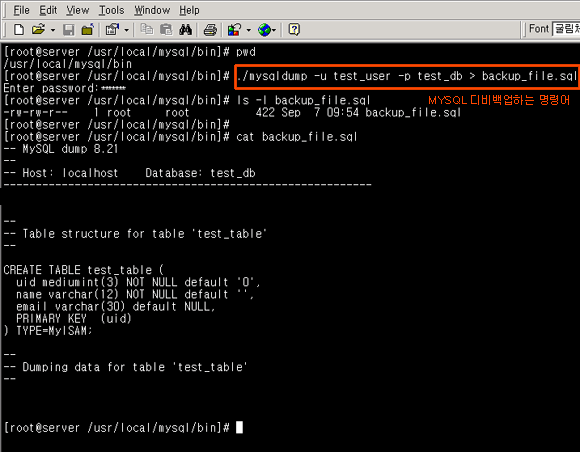Image resolution: width=580 pixels, height=452 pixels.
Task: Open the File menu
Action: (x=21, y=10)
